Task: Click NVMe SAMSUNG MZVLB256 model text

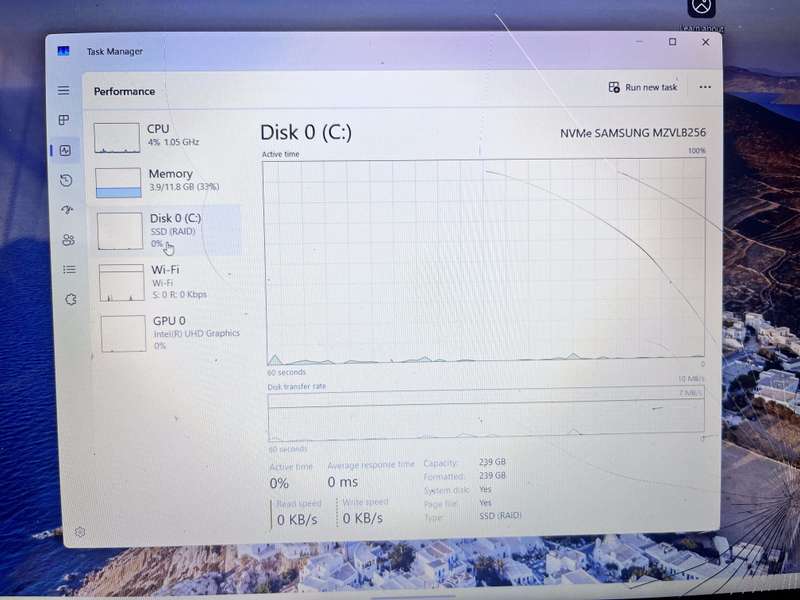Action: coord(633,133)
